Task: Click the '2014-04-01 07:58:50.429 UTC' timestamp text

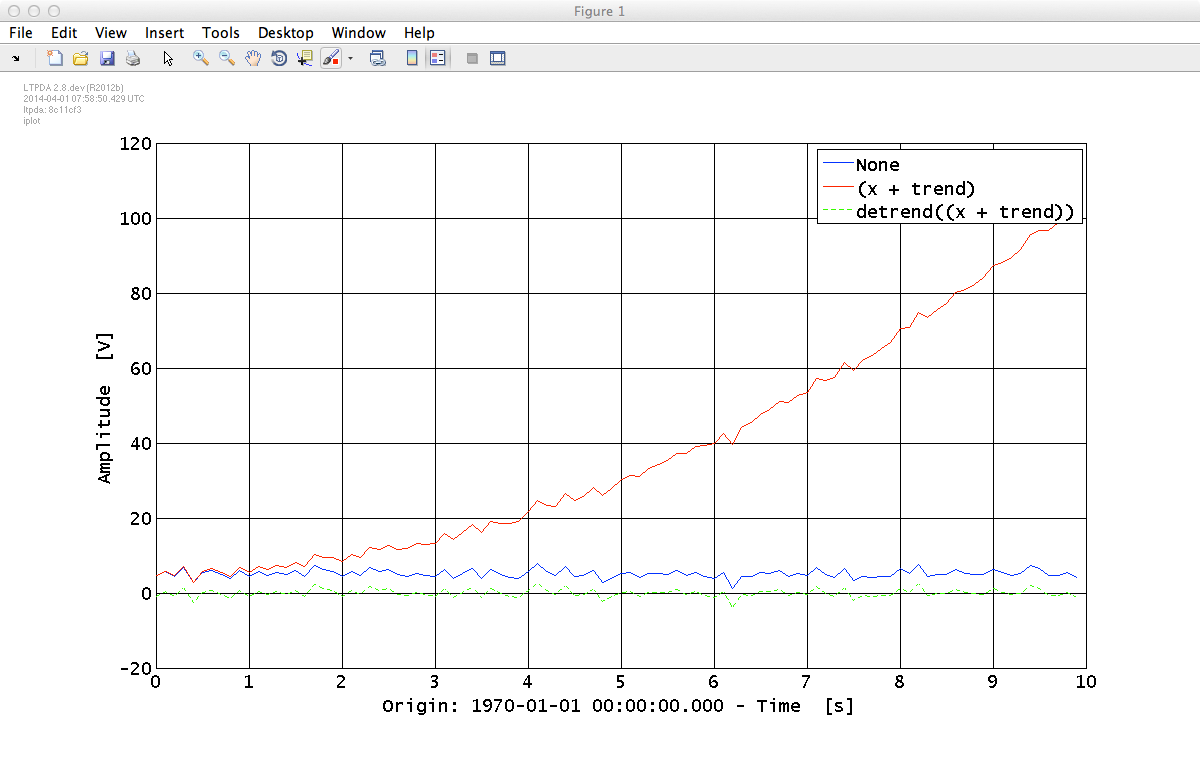Action: (x=84, y=99)
